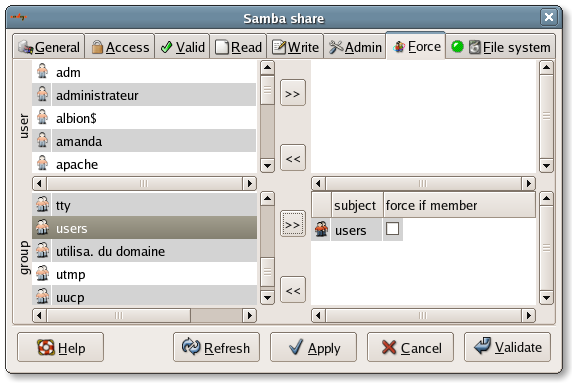Add selected group with >> button

293,224
